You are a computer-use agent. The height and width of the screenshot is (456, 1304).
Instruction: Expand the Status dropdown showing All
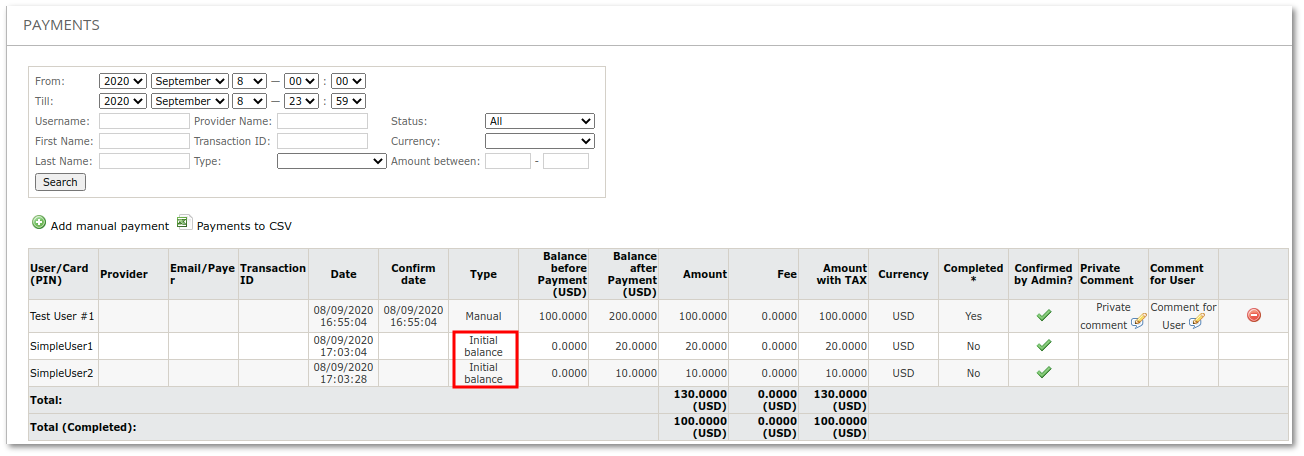(539, 121)
